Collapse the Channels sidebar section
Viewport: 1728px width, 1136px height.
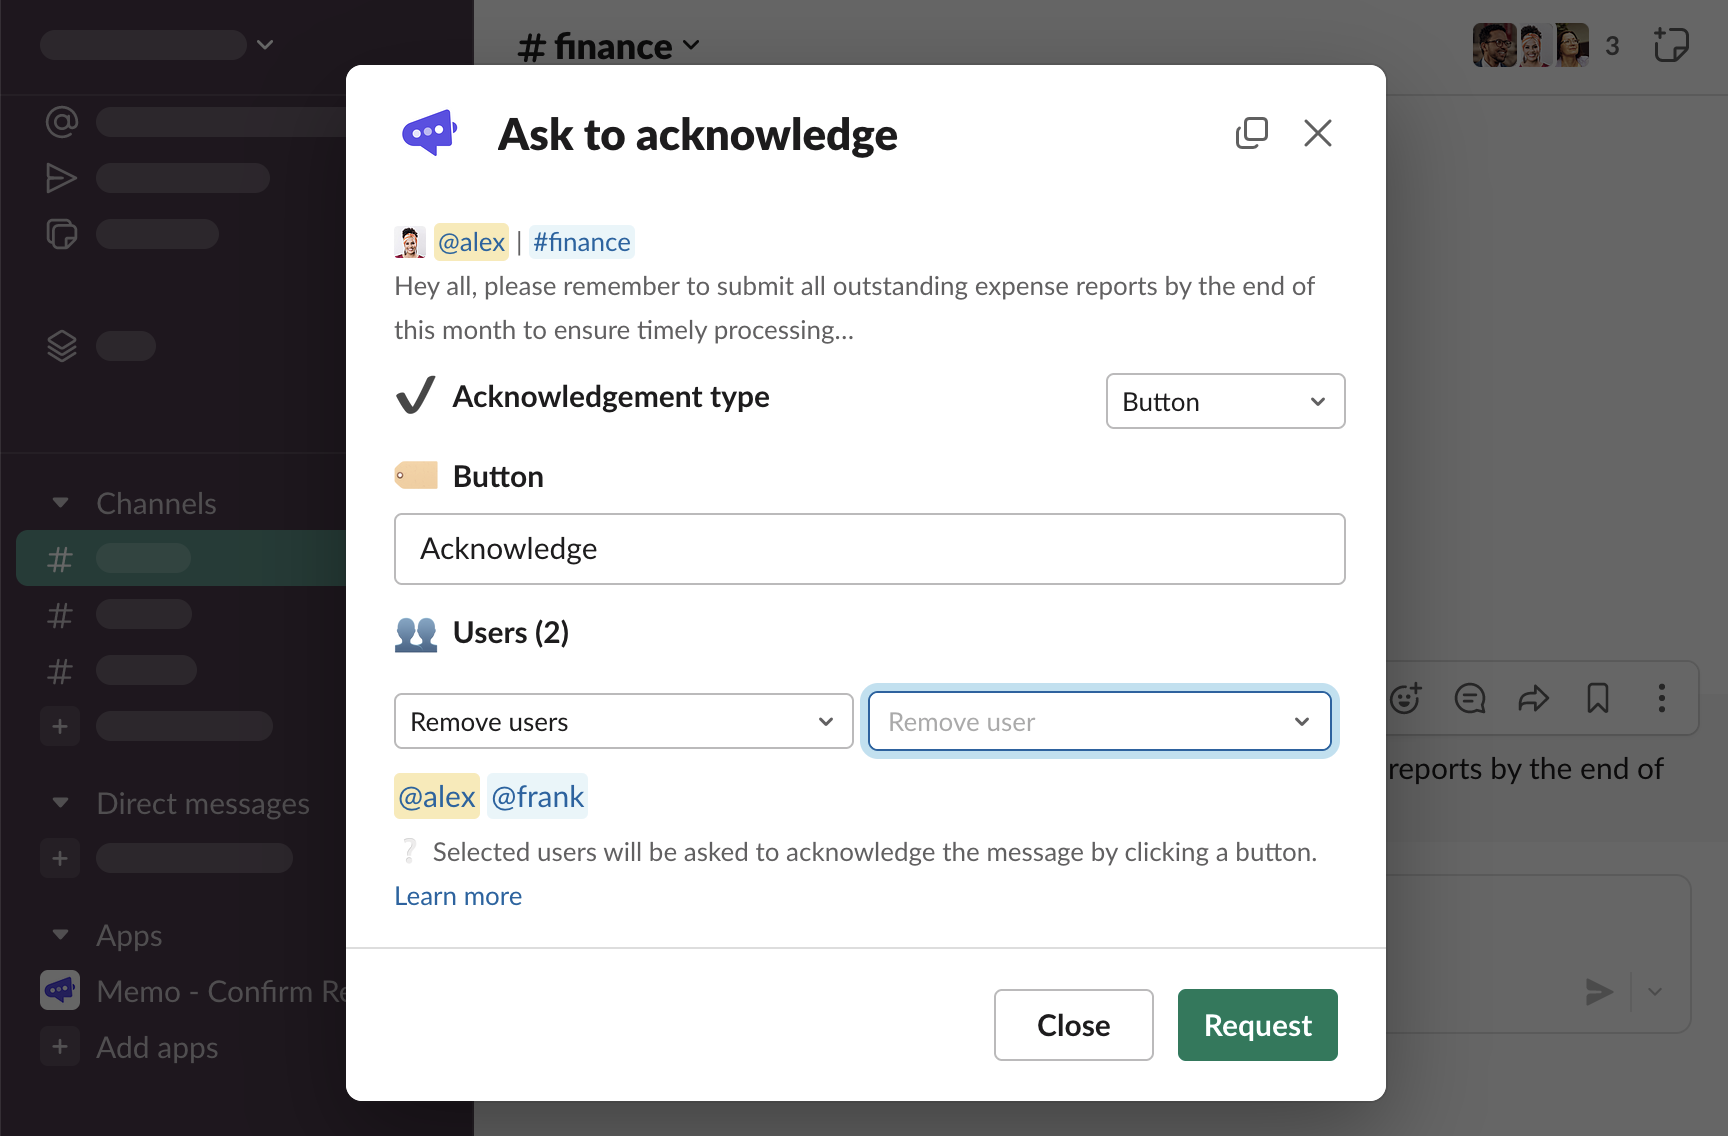click(x=61, y=503)
